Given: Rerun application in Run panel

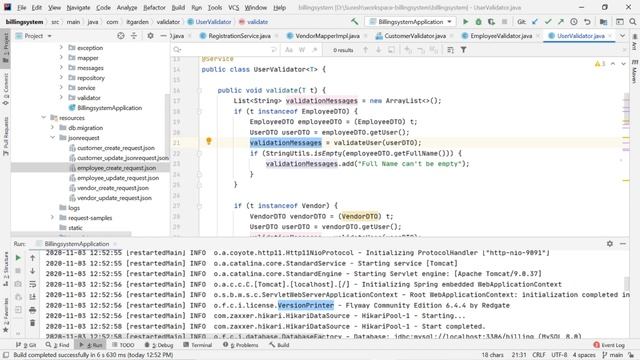Looking at the screenshot, I should (x=18, y=258).
